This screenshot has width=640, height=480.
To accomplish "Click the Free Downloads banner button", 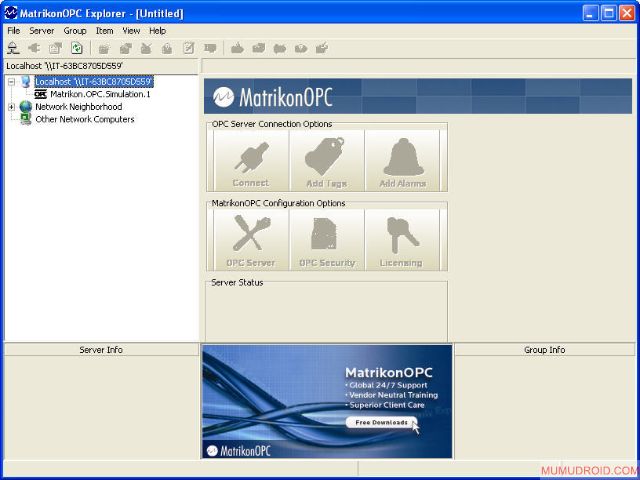I will point(382,423).
